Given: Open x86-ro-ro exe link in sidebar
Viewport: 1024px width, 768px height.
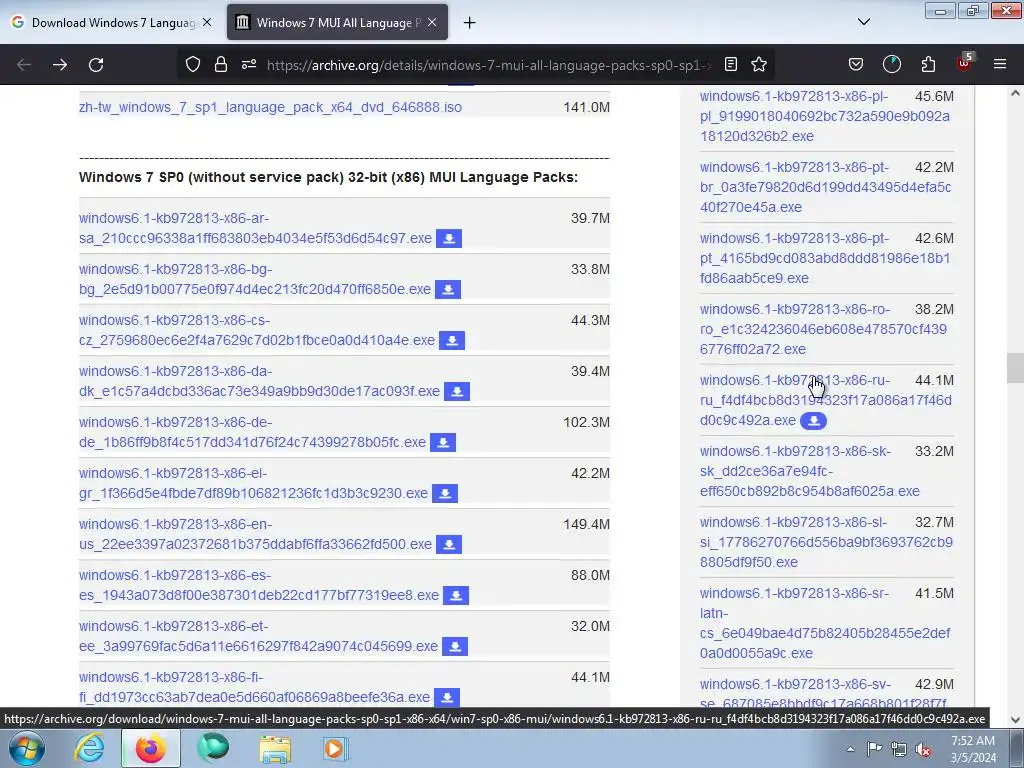Looking at the screenshot, I should point(823,329).
